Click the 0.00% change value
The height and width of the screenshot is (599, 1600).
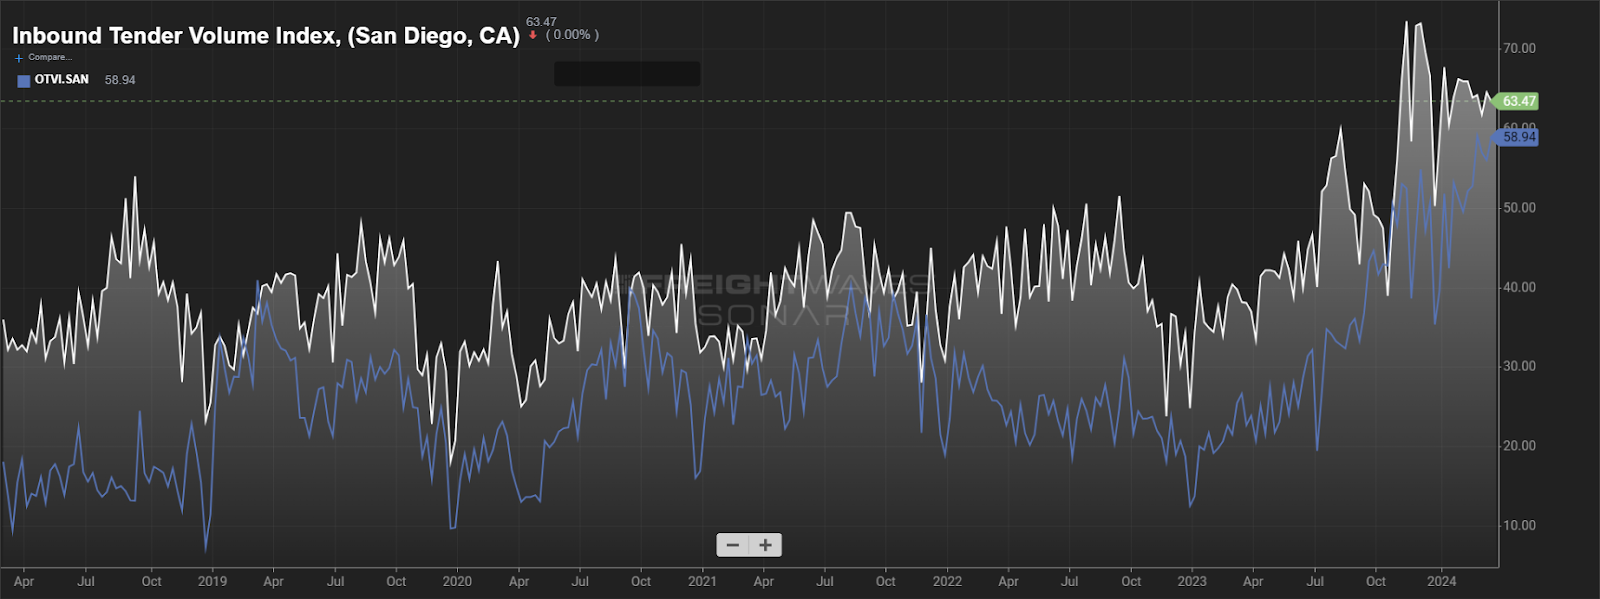[x=572, y=35]
